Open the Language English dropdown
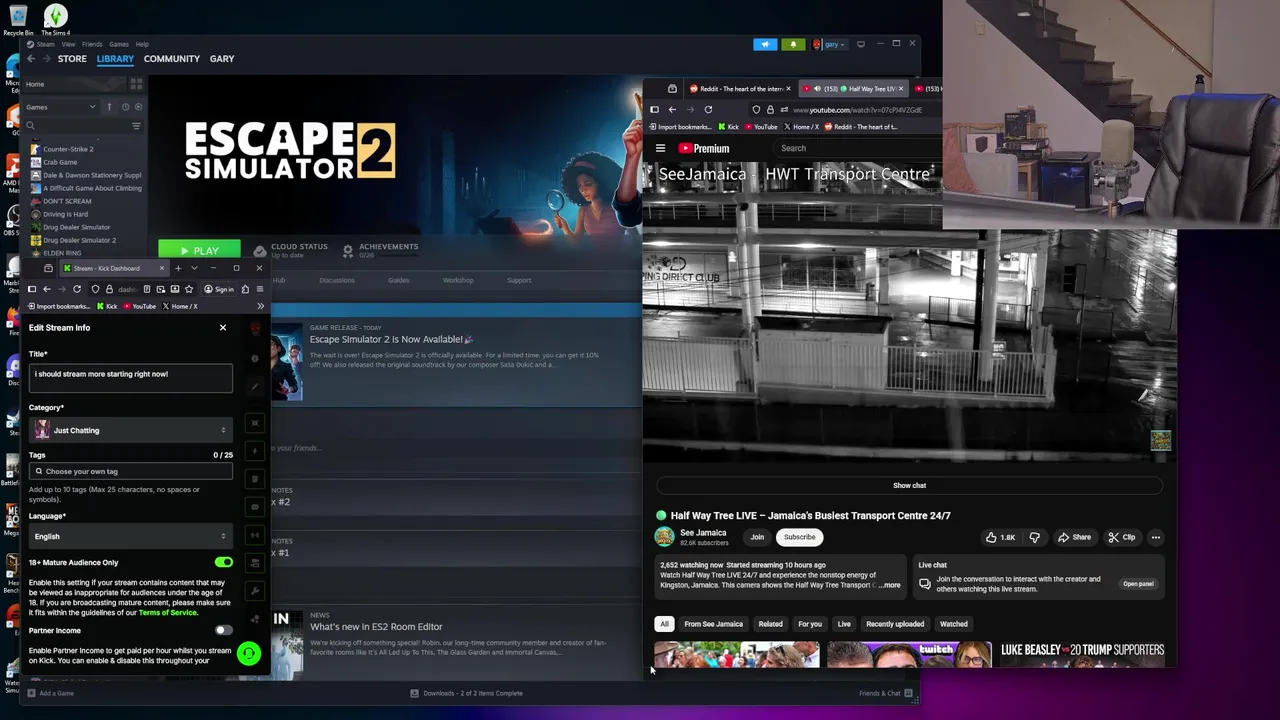 [x=131, y=536]
